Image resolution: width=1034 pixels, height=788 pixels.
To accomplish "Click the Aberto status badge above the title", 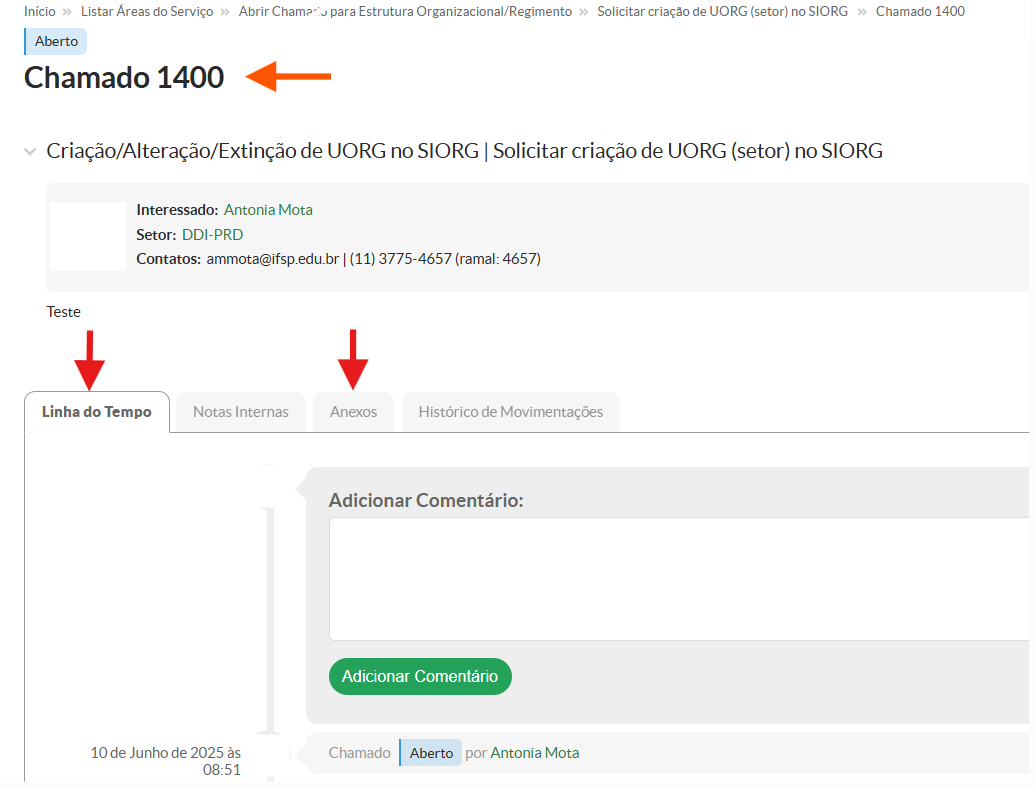I will pos(56,41).
